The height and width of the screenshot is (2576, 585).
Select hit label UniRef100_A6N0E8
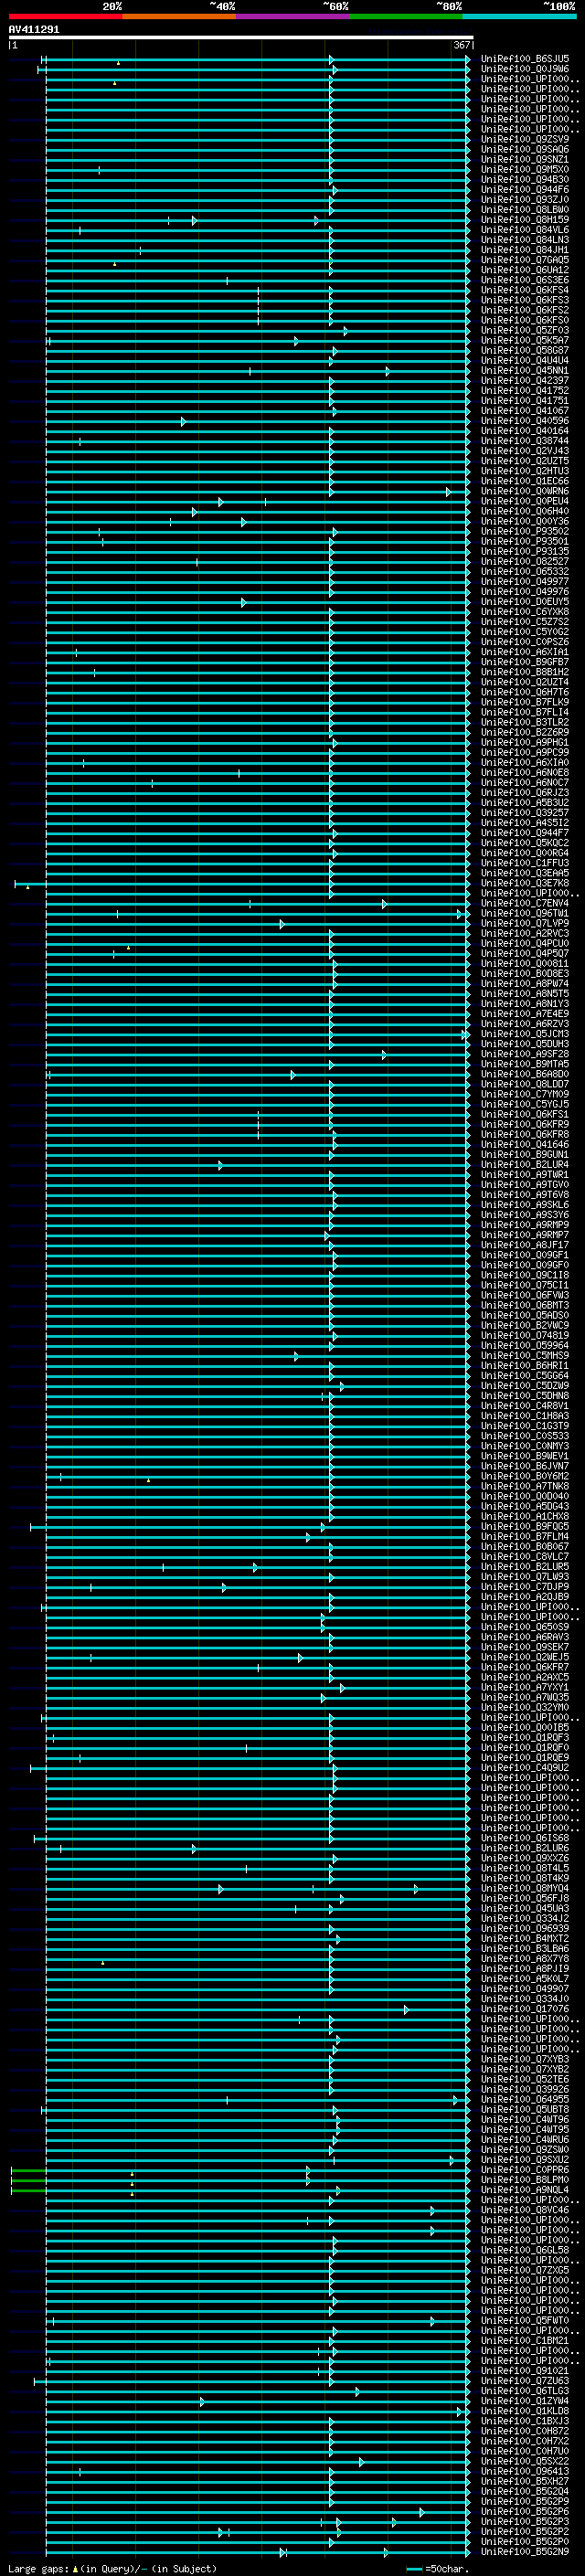pos(525,772)
